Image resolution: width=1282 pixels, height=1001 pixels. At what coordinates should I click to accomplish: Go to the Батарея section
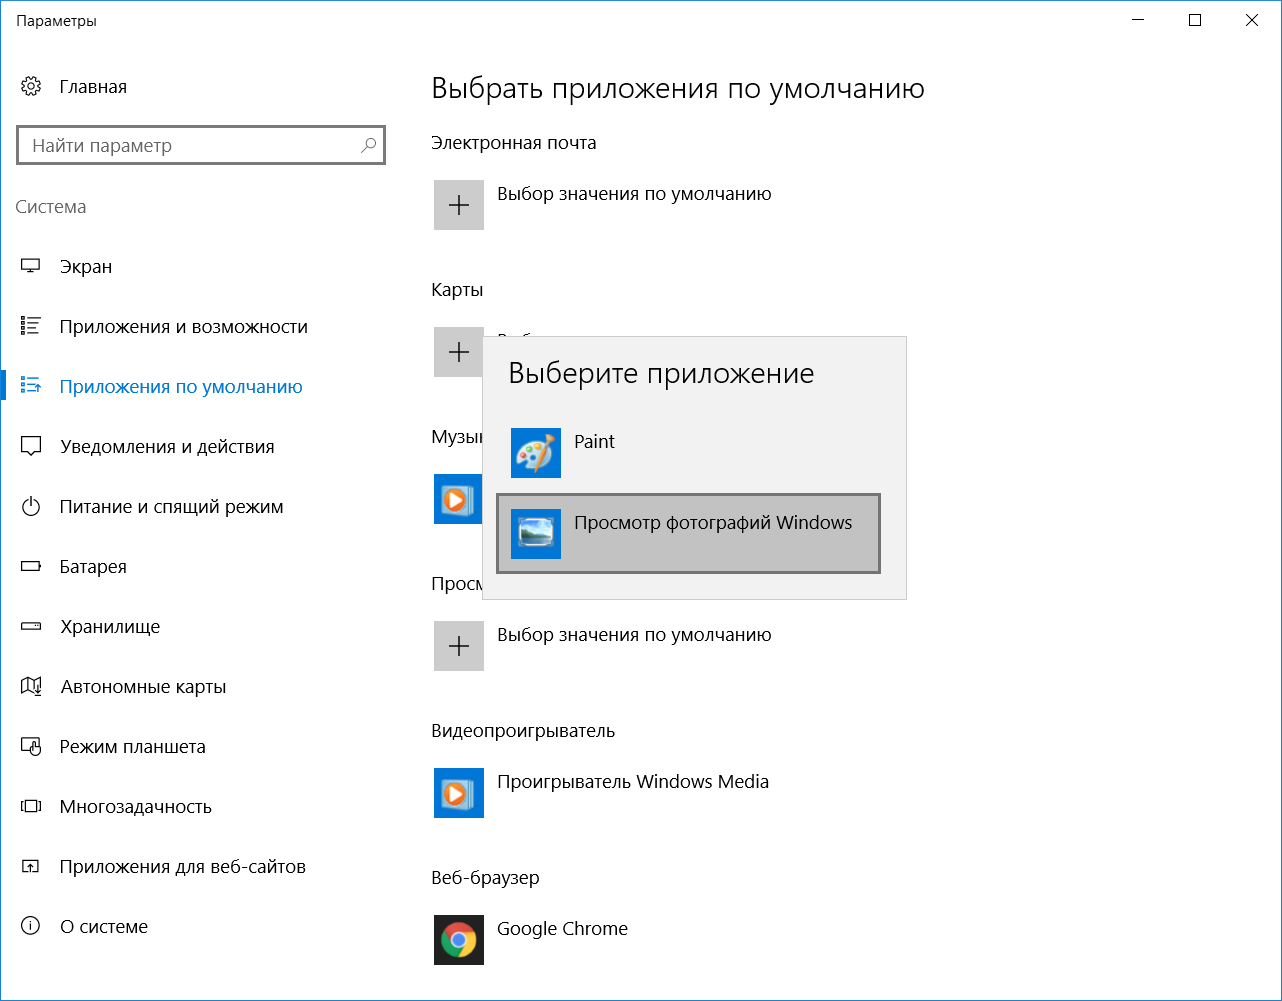point(201,567)
